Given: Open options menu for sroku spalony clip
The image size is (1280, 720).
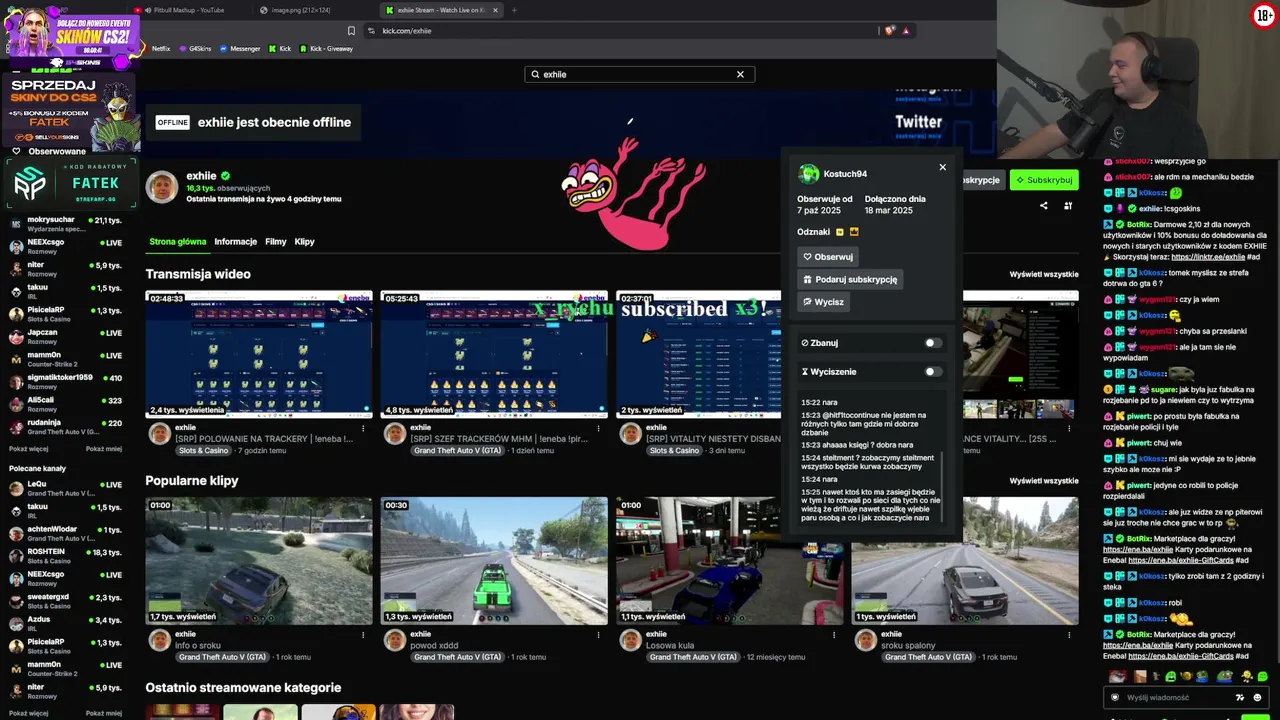Looking at the screenshot, I should coord(1069,634).
